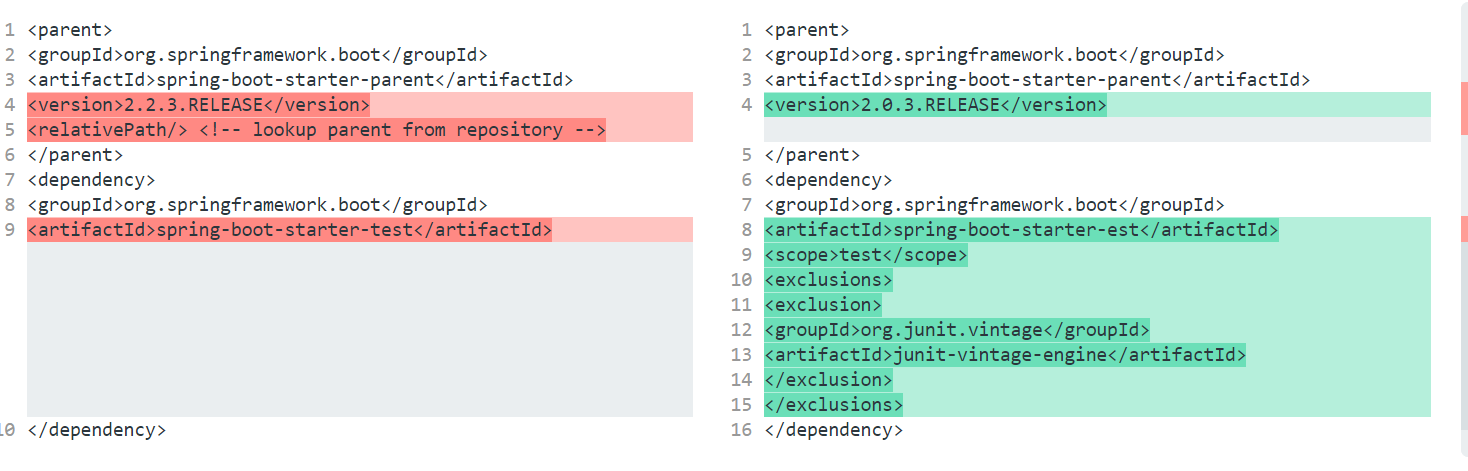Click the lower red marker in diff overview bar

coord(1463,228)
